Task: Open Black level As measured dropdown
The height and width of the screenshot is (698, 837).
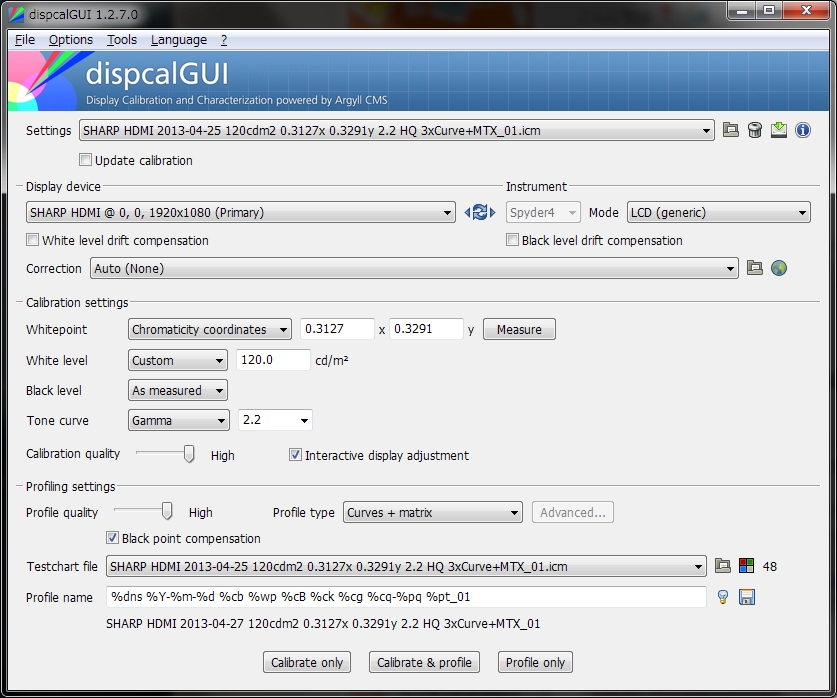Action: (x=178, y=390)
